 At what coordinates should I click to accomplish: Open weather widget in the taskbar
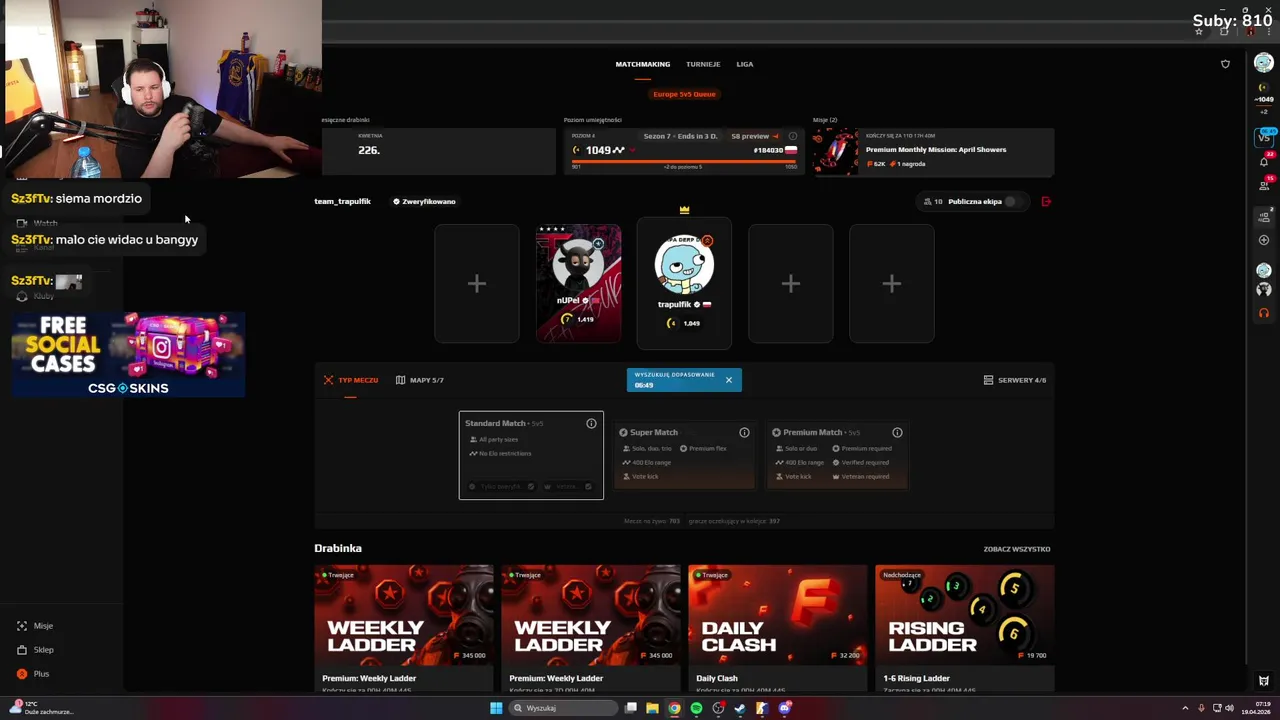point(42,708)
